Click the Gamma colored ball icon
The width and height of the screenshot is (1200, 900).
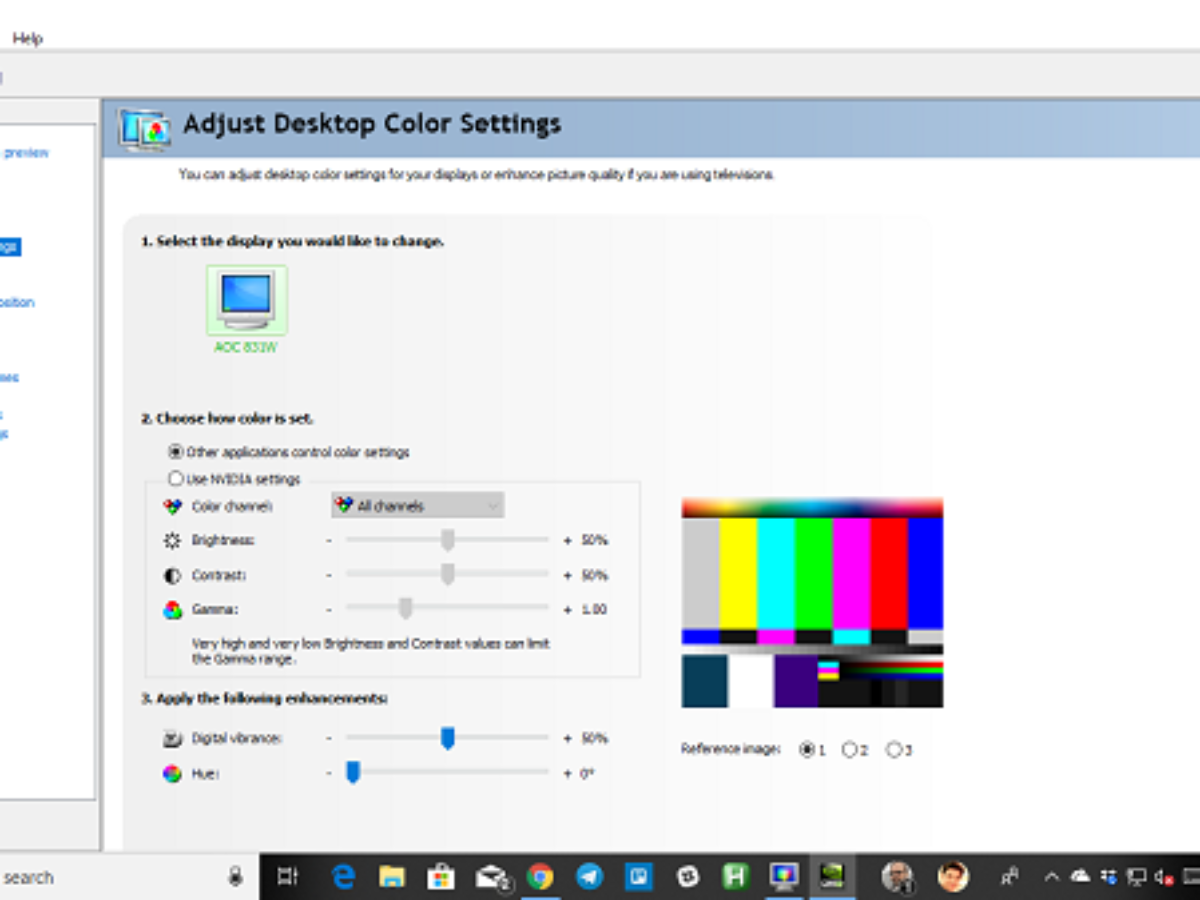pos(172,610)
